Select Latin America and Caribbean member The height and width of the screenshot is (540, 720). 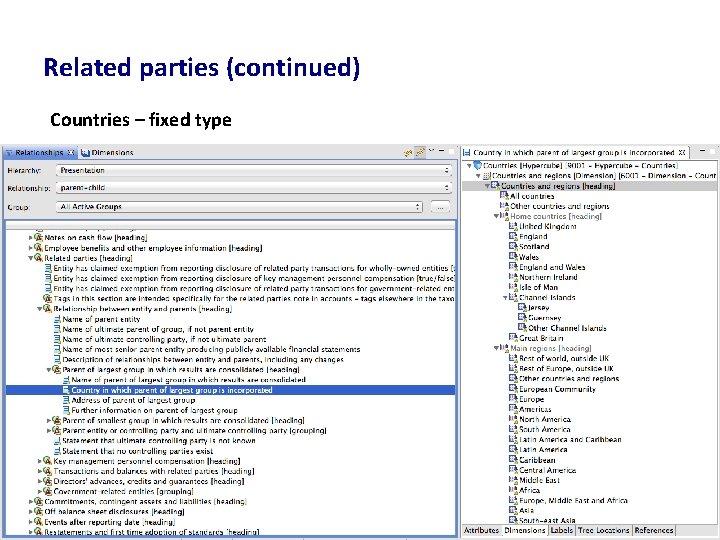[x=570, y=439]
